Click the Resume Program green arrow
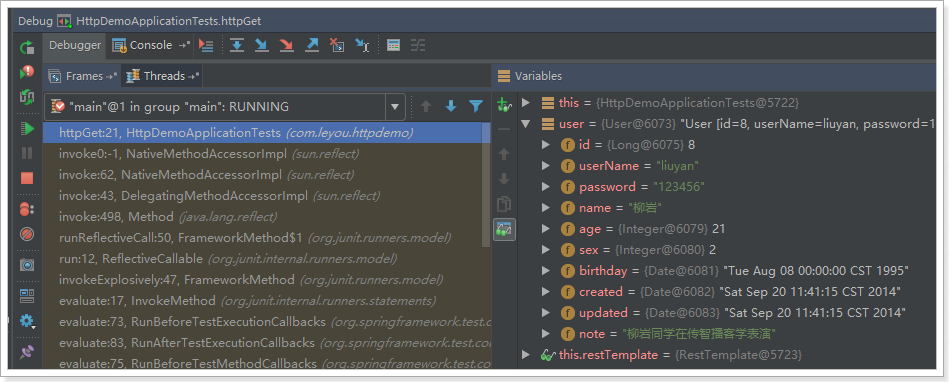Viewport: 949px width, 382px height. point(27,128)
